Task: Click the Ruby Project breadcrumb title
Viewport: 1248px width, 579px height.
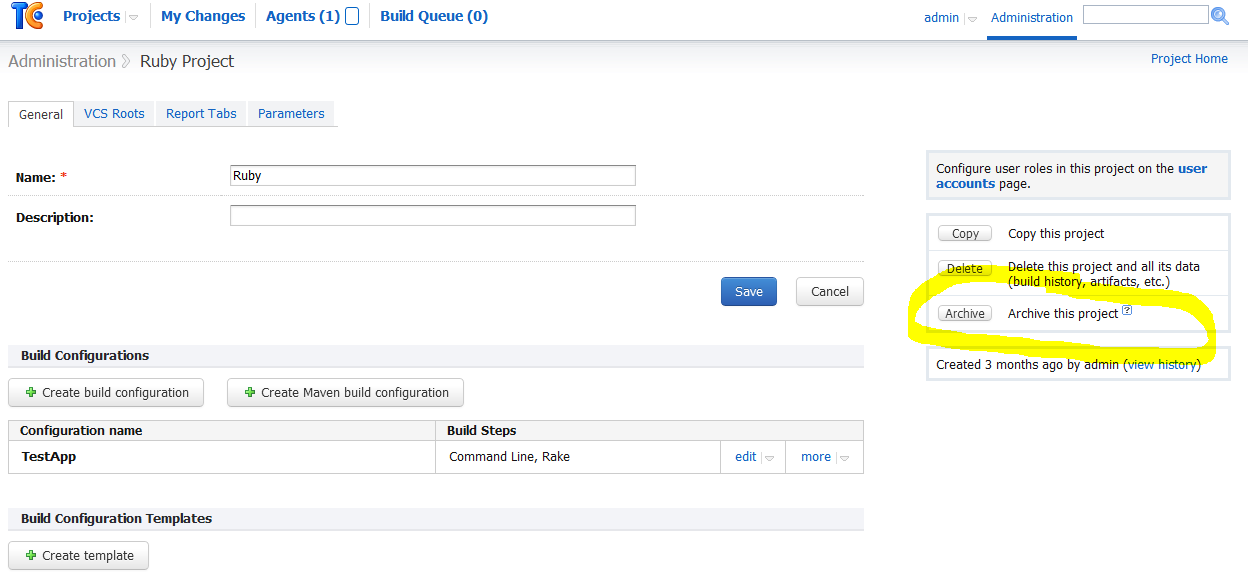Action: click(x=187, y=61)
